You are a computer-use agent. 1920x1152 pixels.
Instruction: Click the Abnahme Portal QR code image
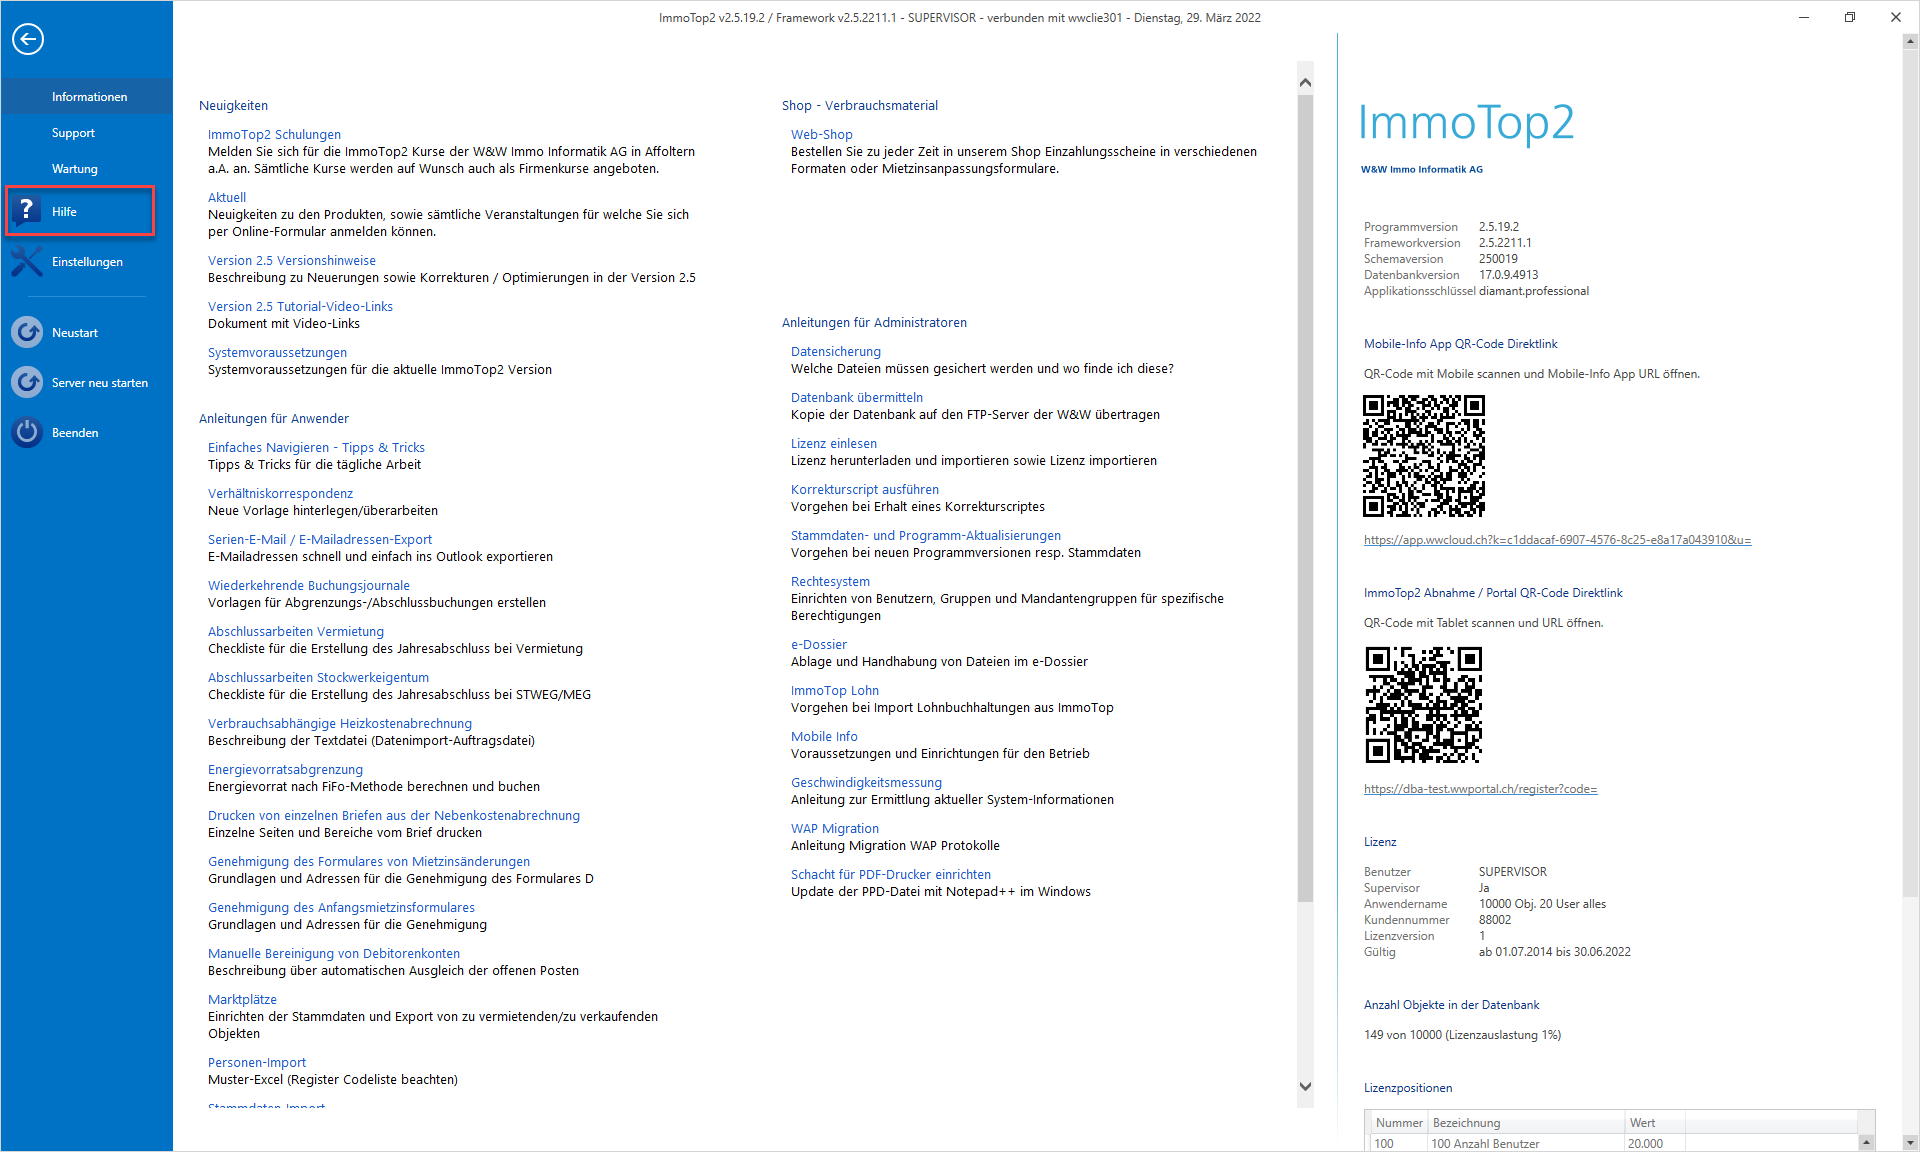(x=1424, y=704)
